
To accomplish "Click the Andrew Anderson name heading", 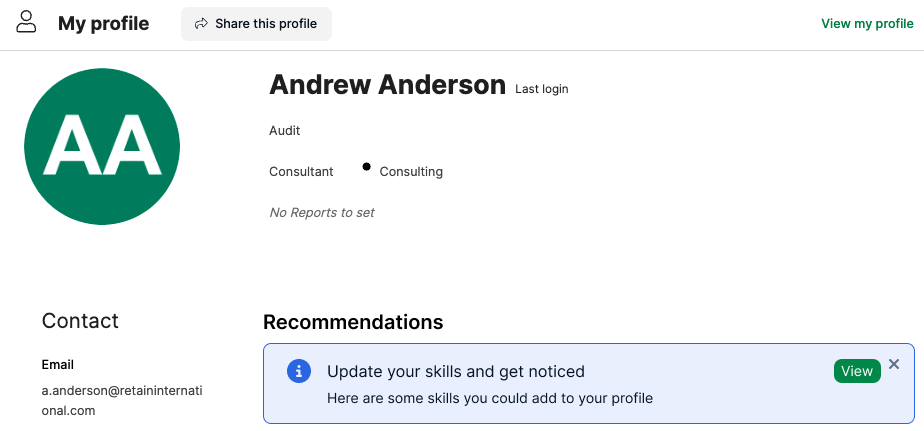I will [387, 85].
